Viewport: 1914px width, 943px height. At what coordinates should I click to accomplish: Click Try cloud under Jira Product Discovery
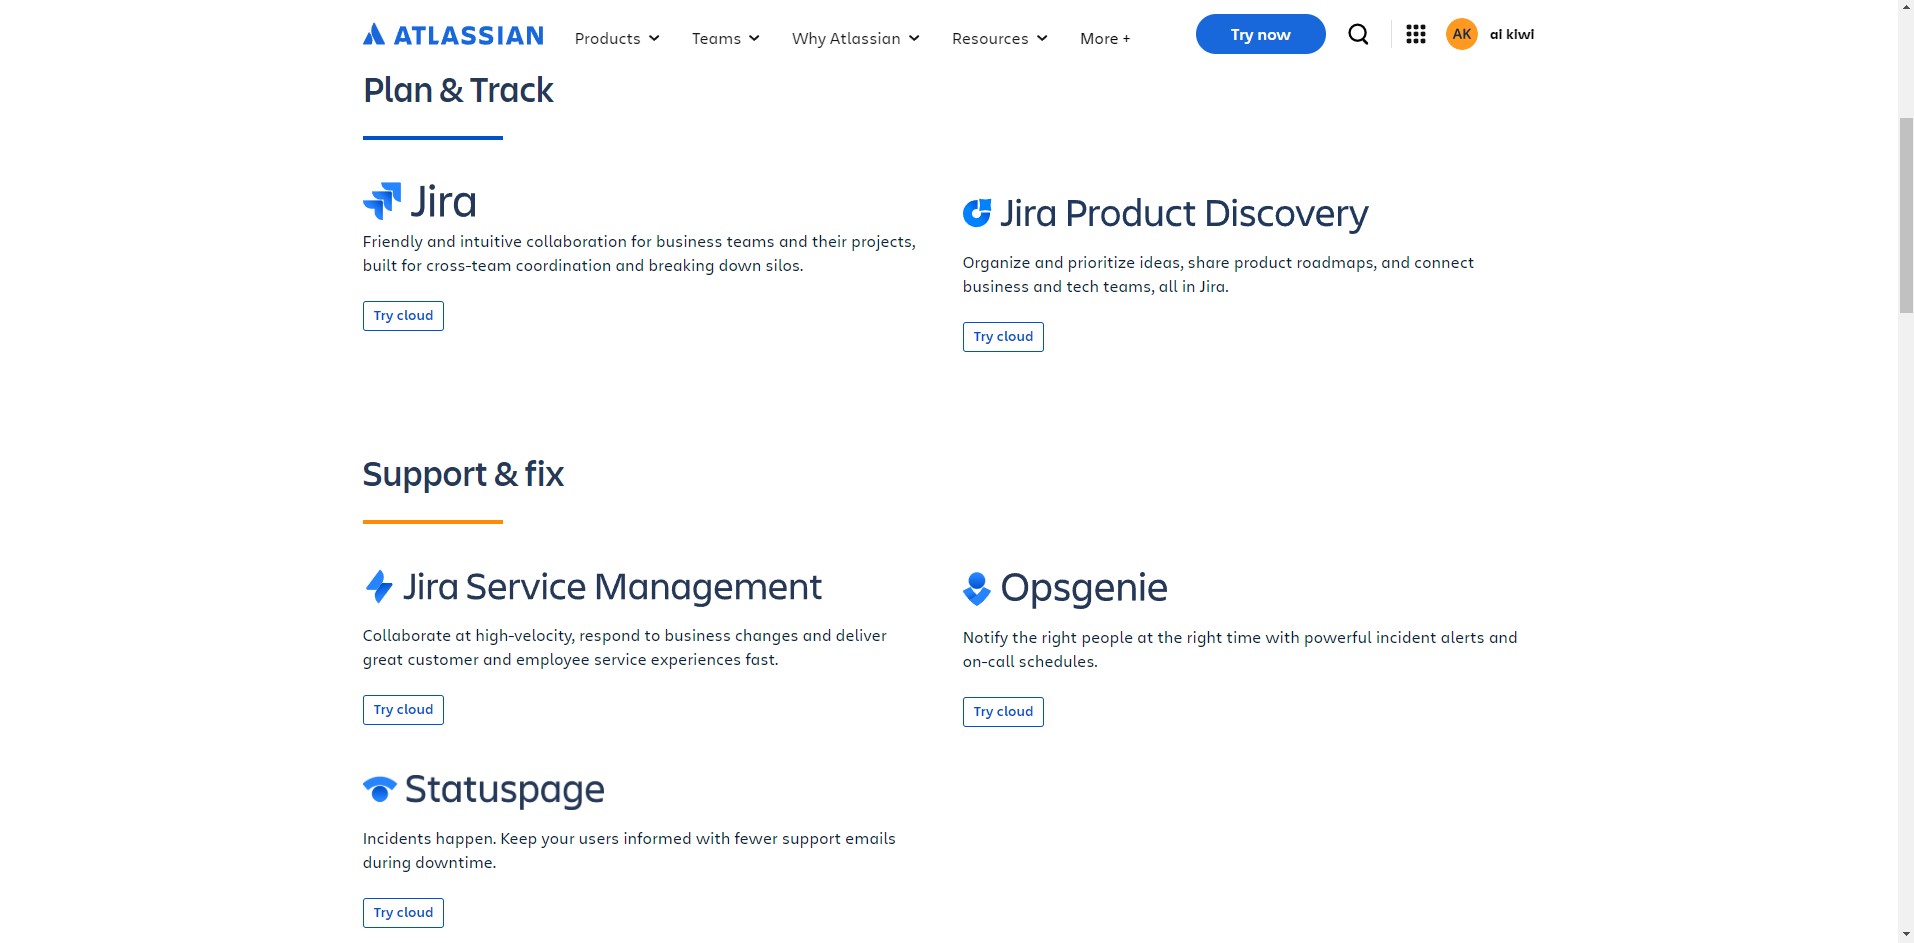1003,337
